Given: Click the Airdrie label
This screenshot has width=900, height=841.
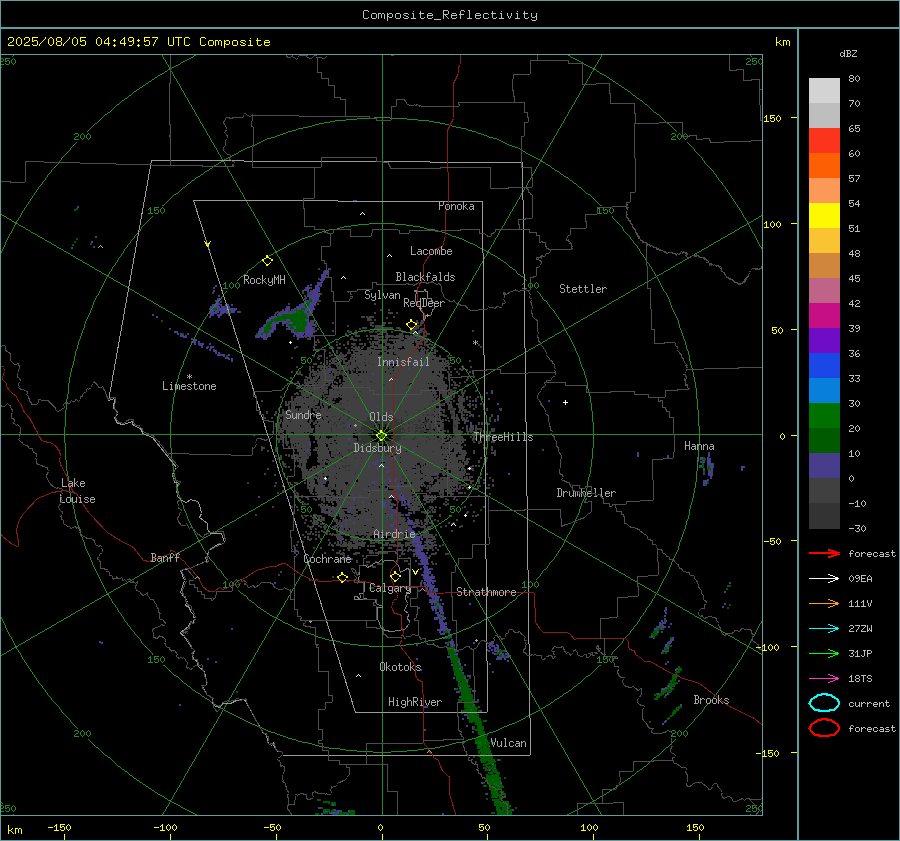Looking at the screenshot, I should click(x=394, y=534).
